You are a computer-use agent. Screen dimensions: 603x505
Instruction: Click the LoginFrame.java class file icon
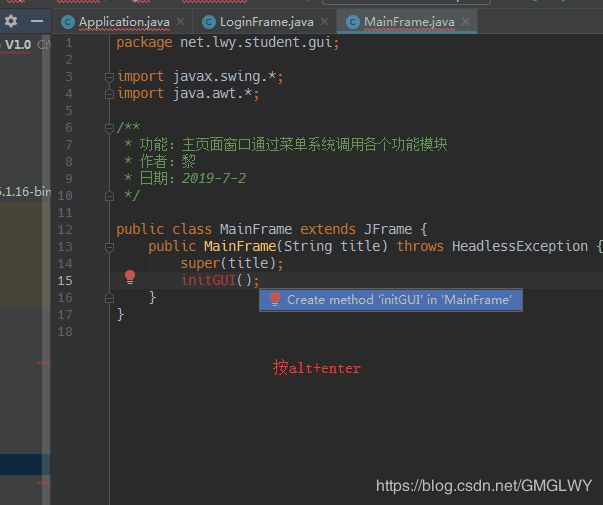209,22
